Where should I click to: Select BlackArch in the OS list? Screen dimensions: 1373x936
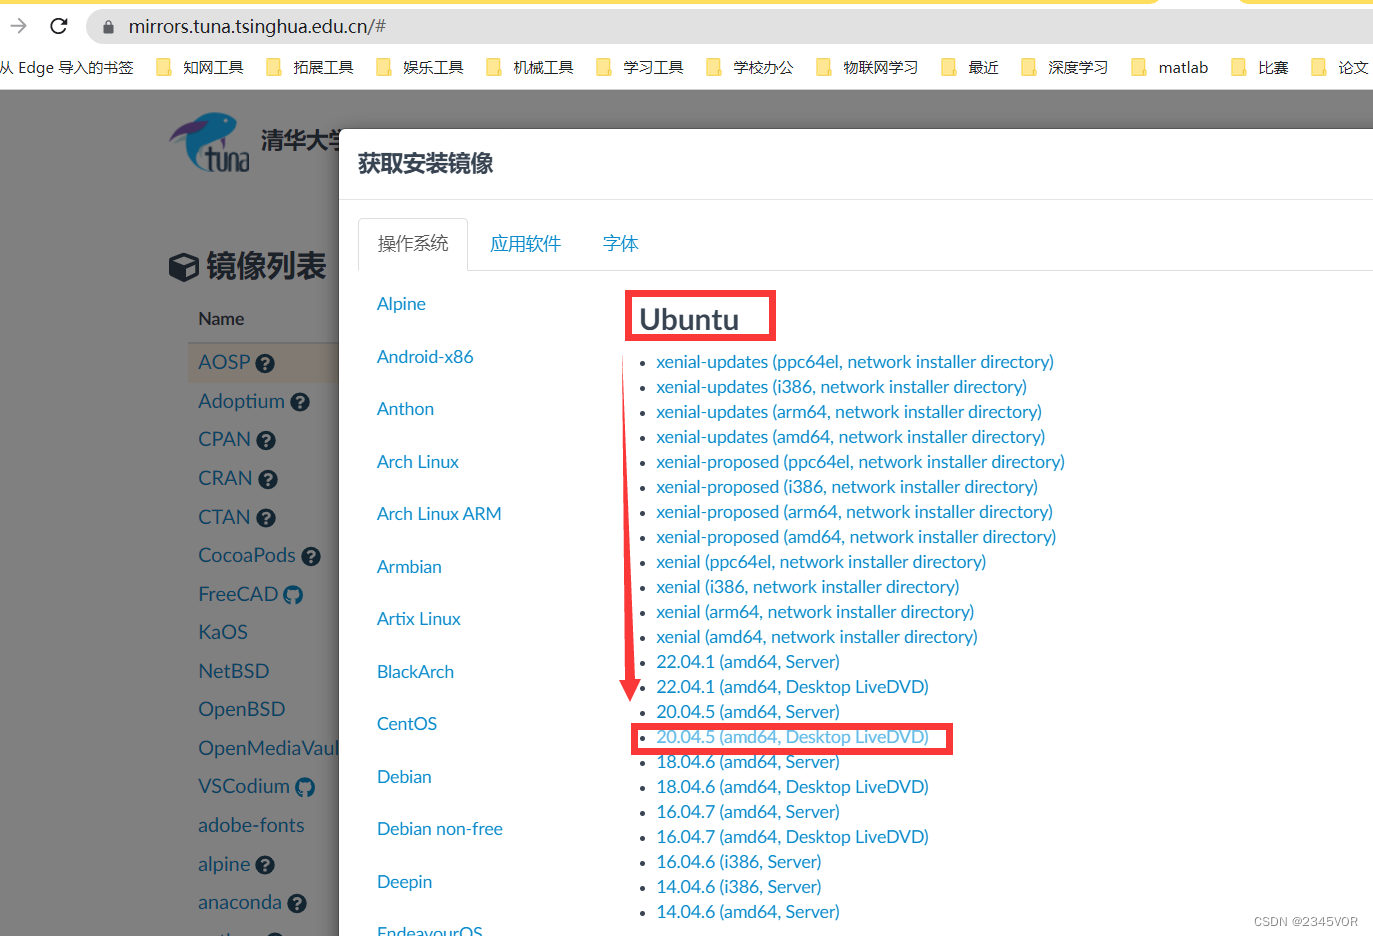(x=415, y=672)
